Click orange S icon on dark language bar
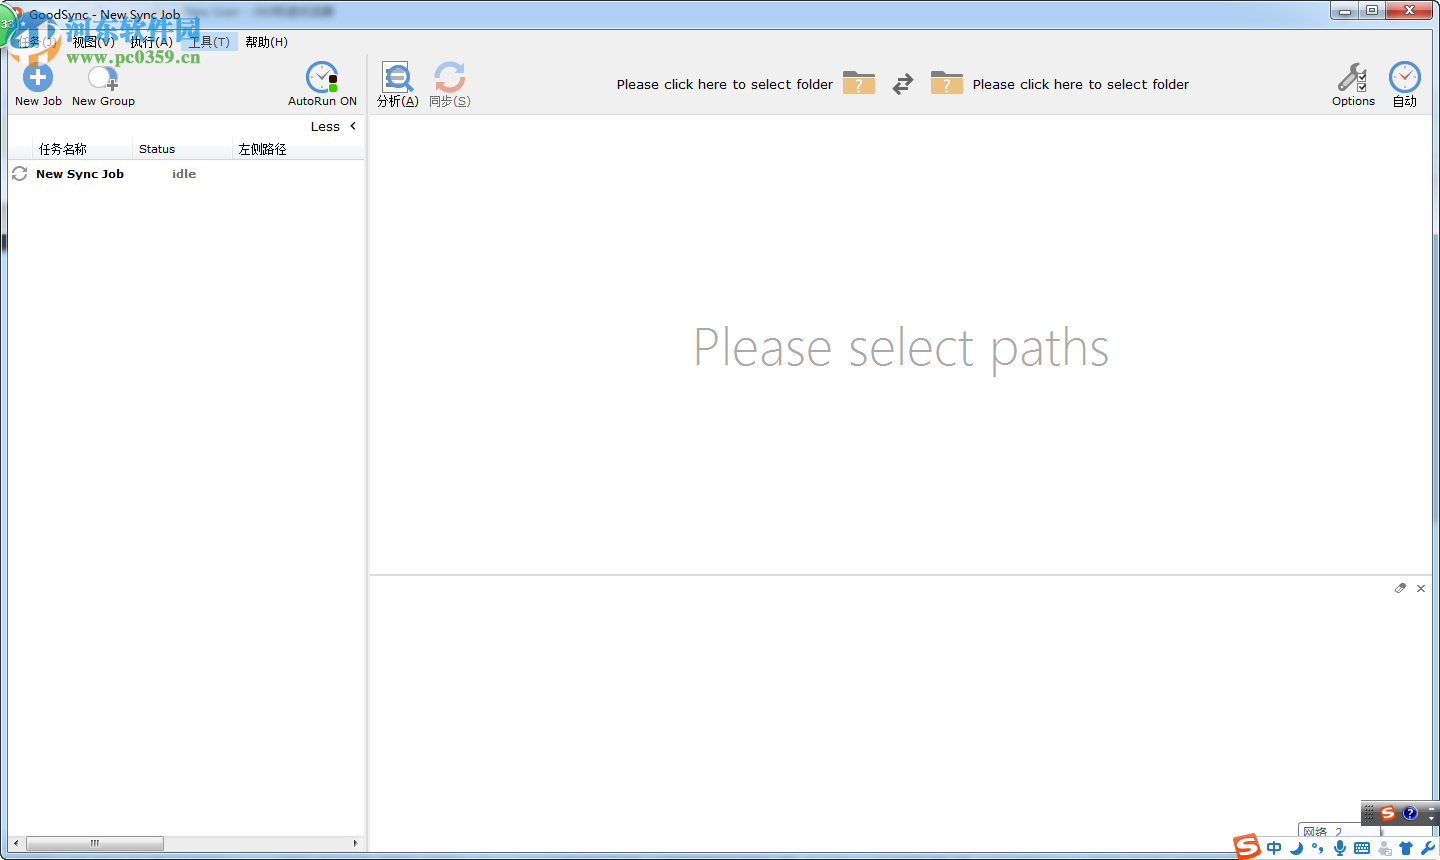 (x=1388, y=813)
